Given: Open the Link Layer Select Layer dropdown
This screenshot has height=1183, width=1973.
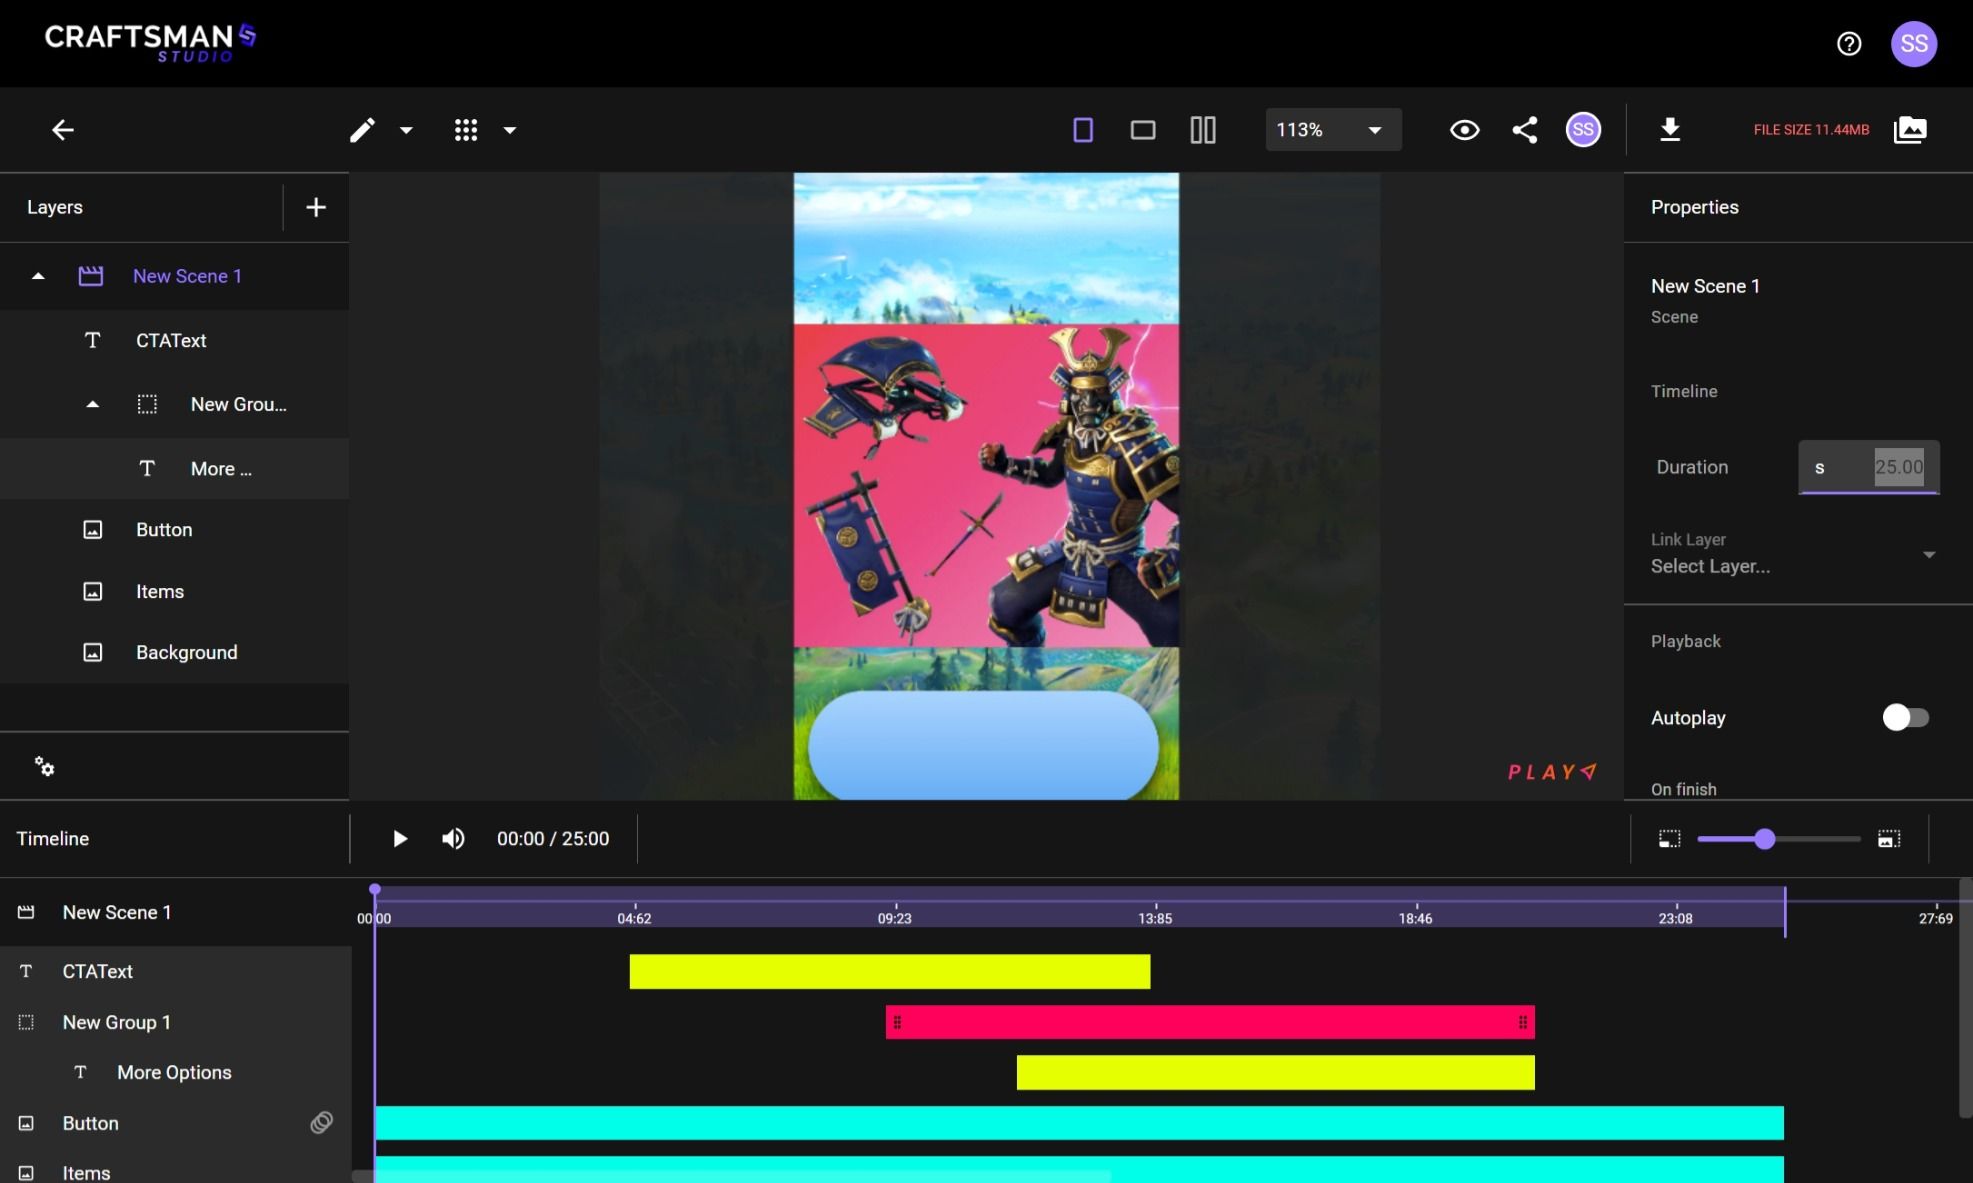Looking at the screenshot, I should click(1795, 555).
